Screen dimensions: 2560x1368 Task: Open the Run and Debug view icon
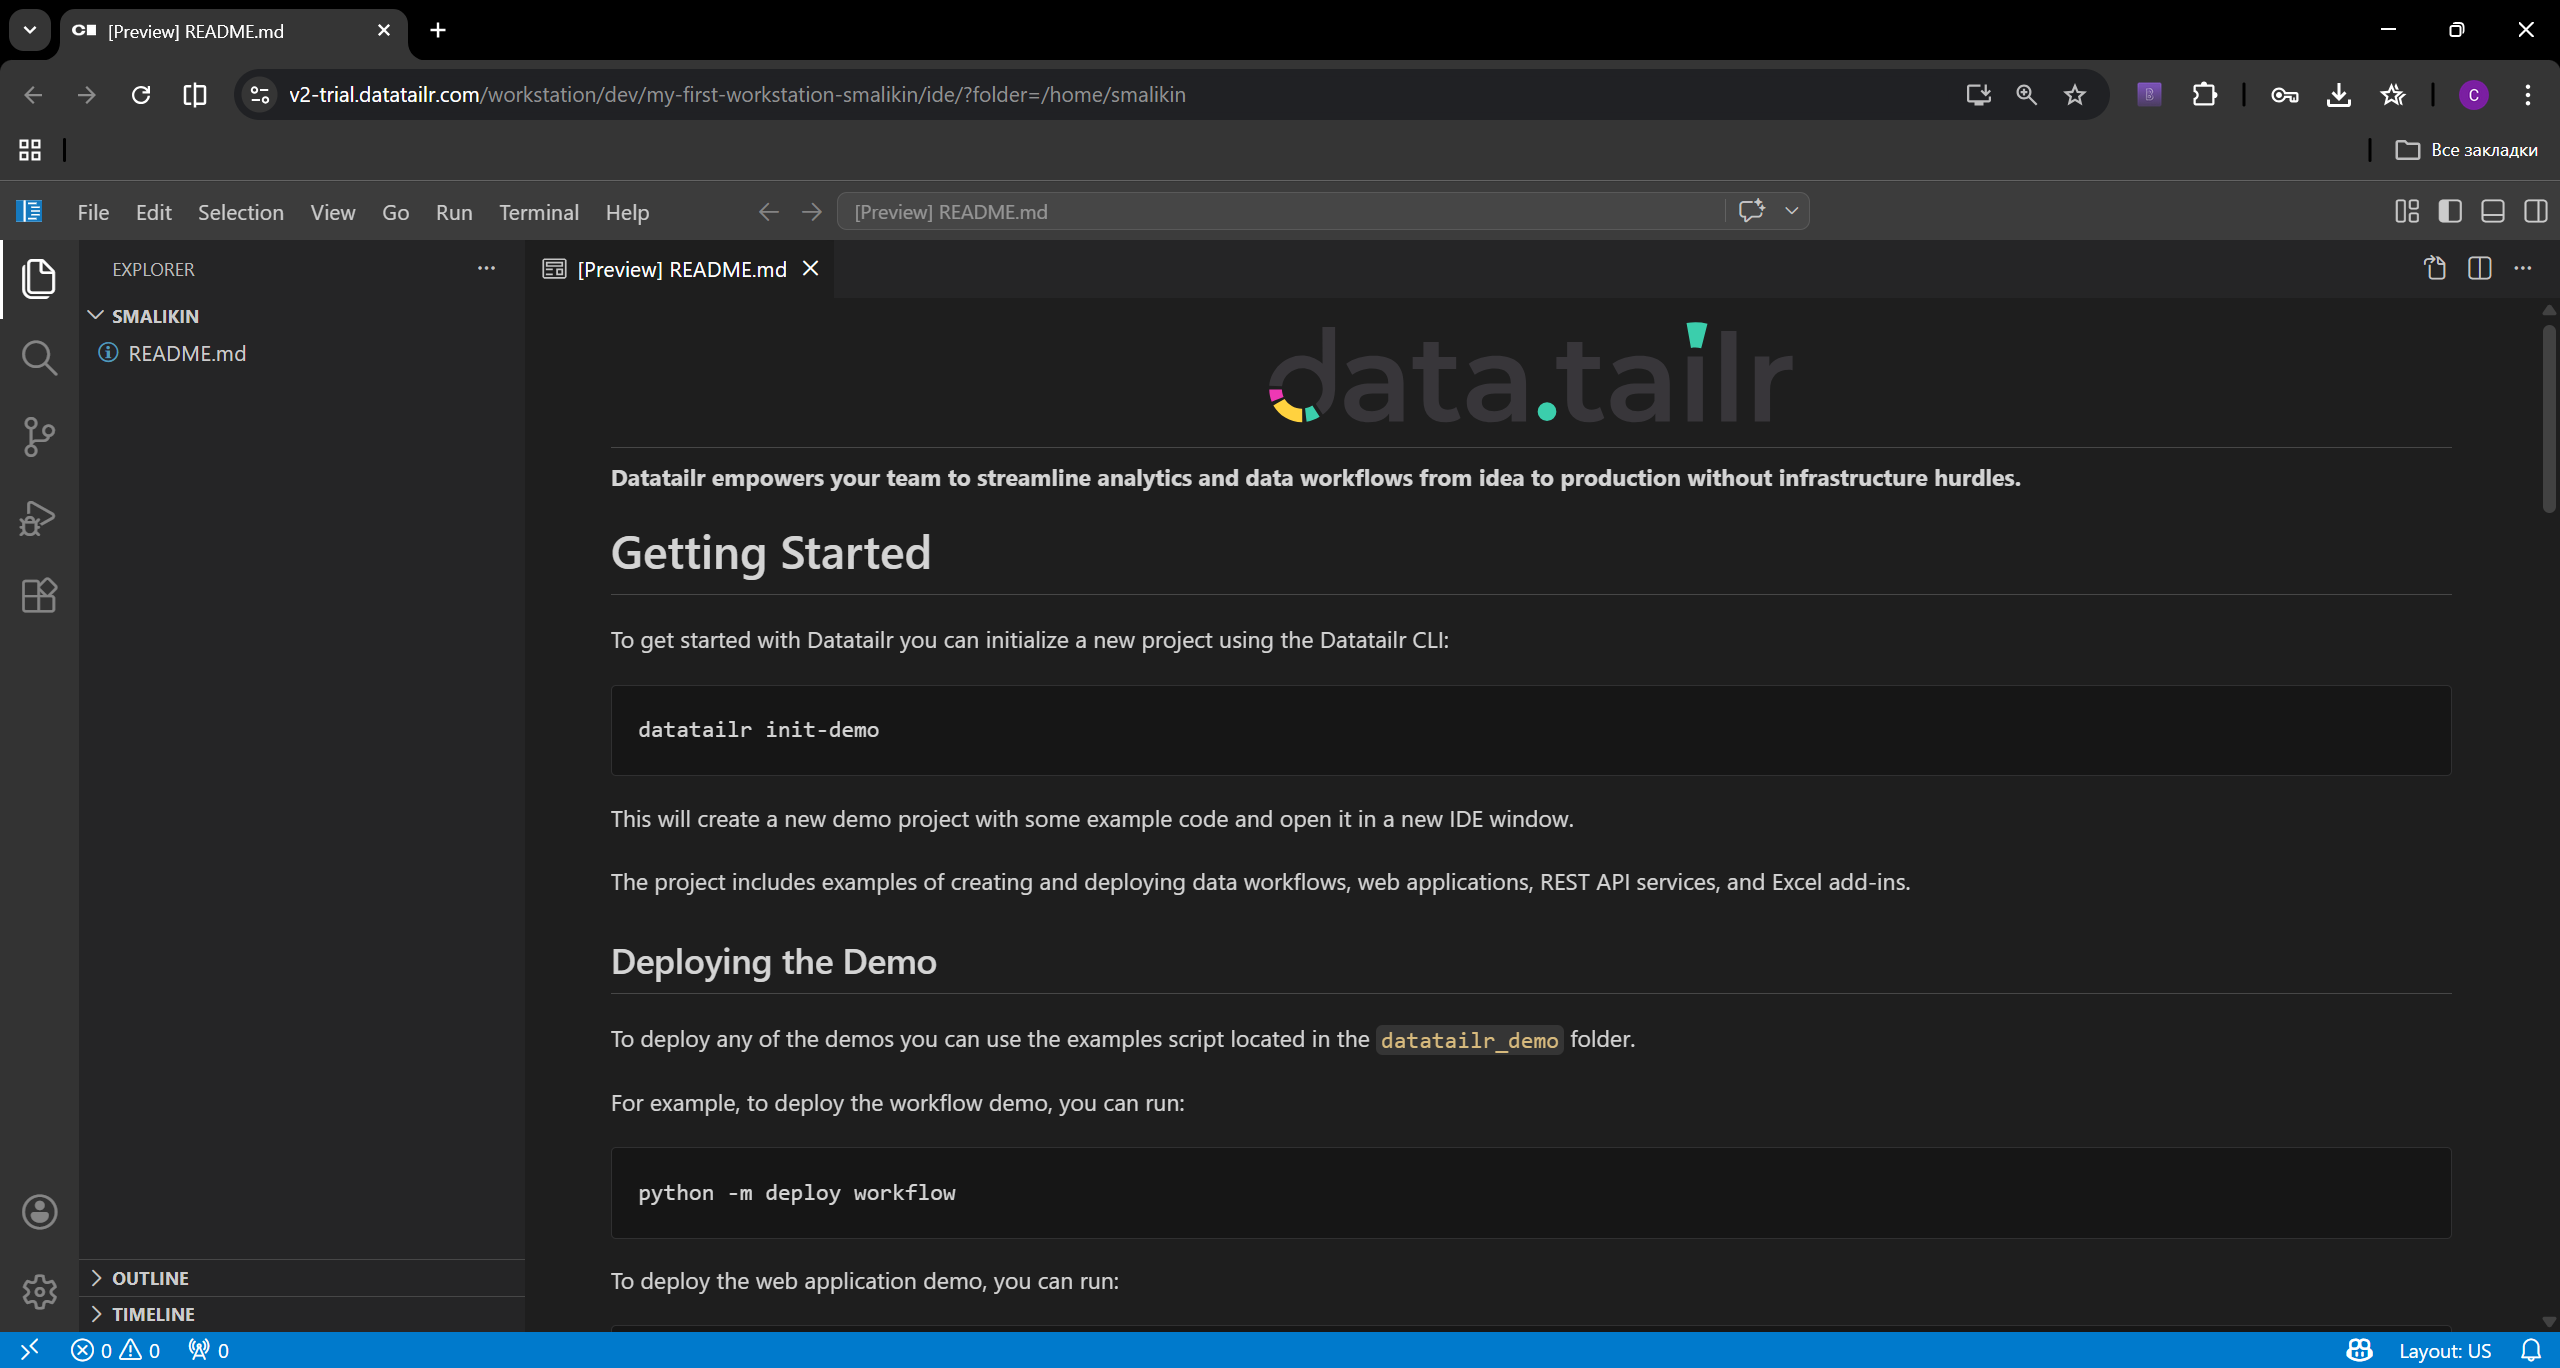[x=39, y=517]
